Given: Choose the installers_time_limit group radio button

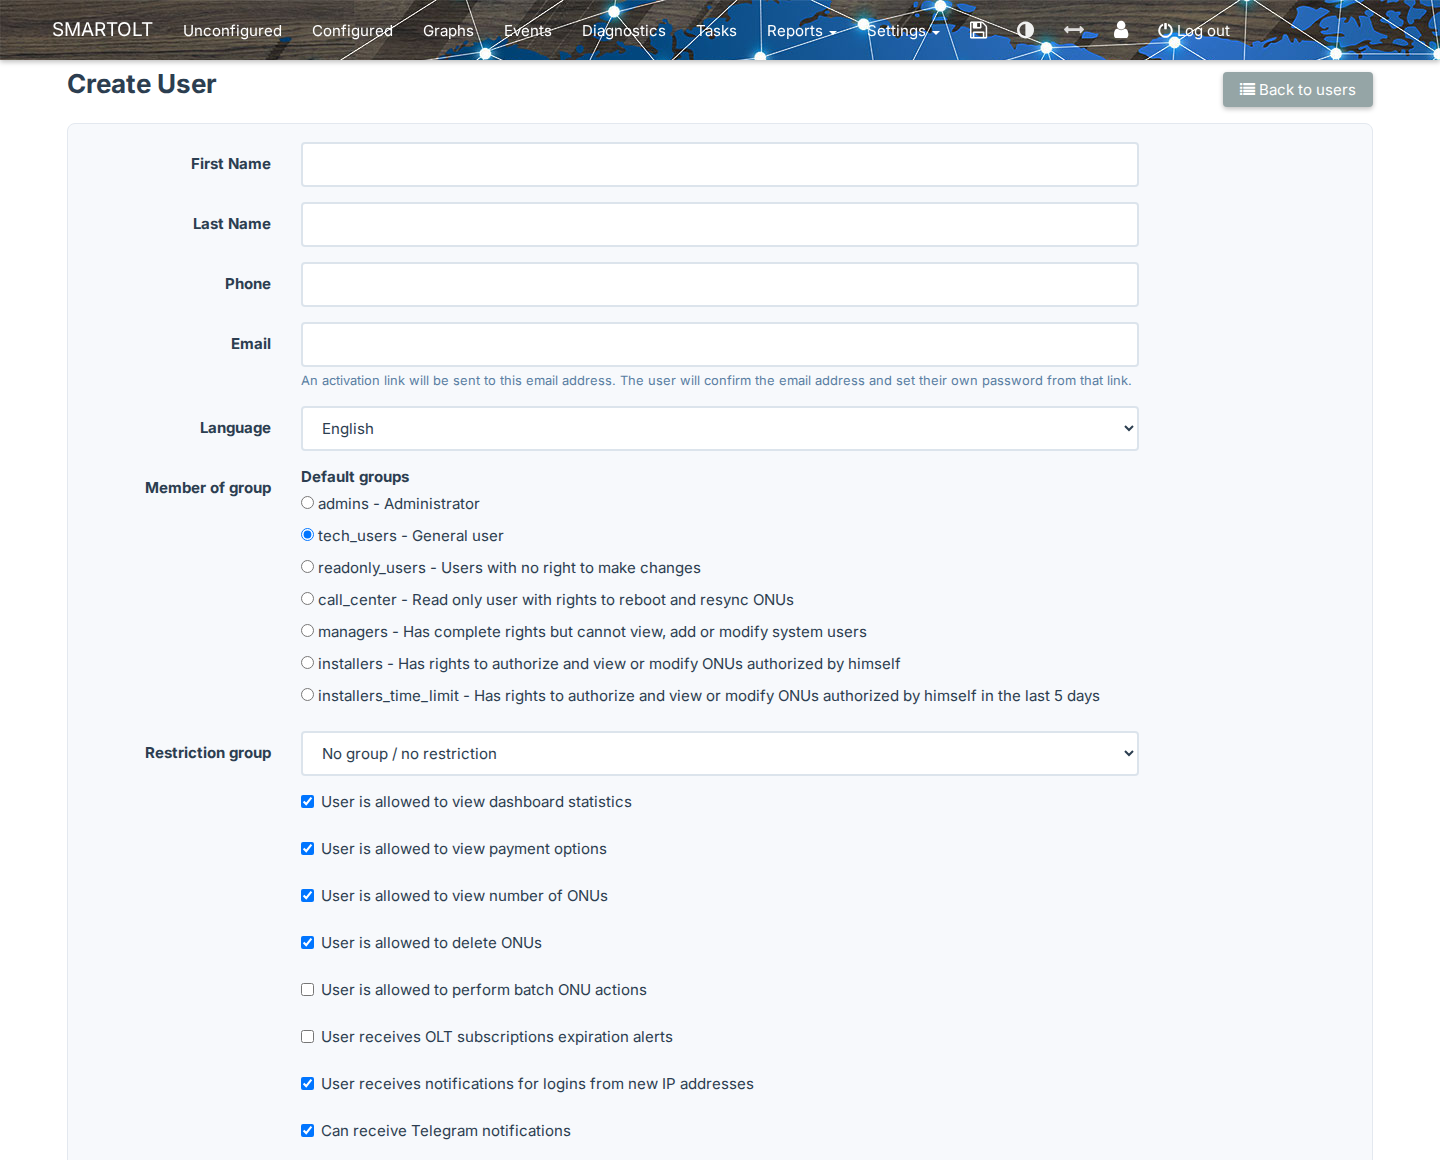Looking at the screenshot, I should tap(308, 695).
